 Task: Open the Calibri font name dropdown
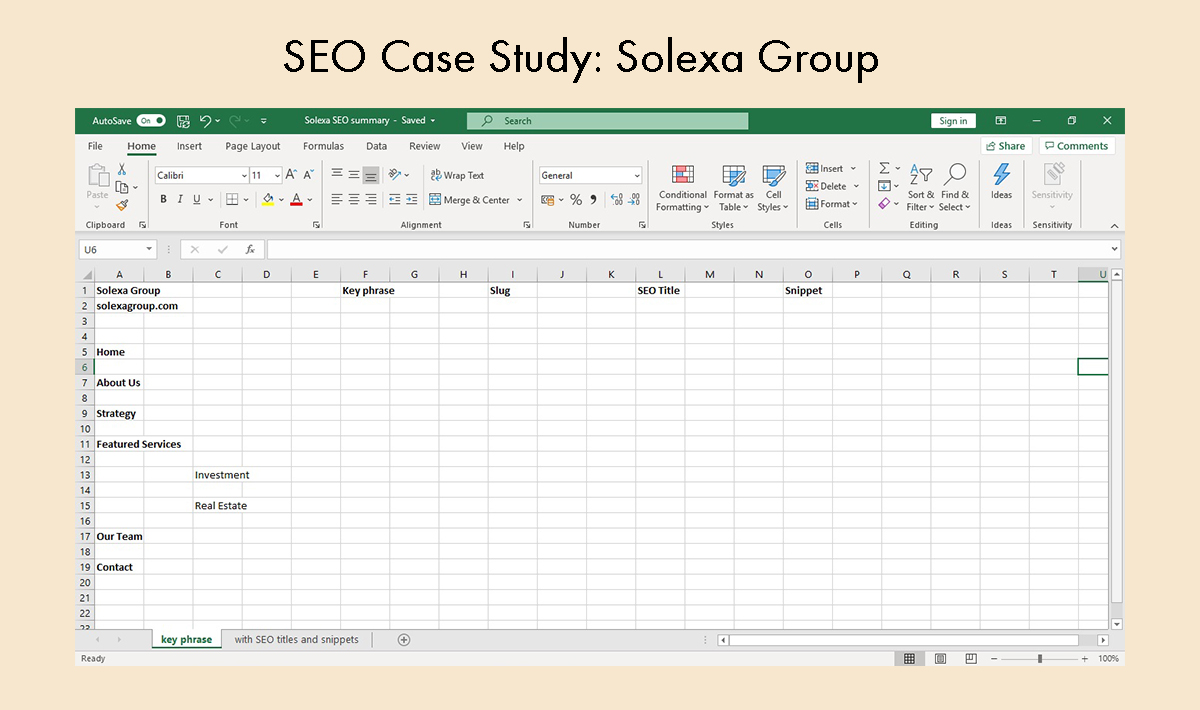[244, 176]
